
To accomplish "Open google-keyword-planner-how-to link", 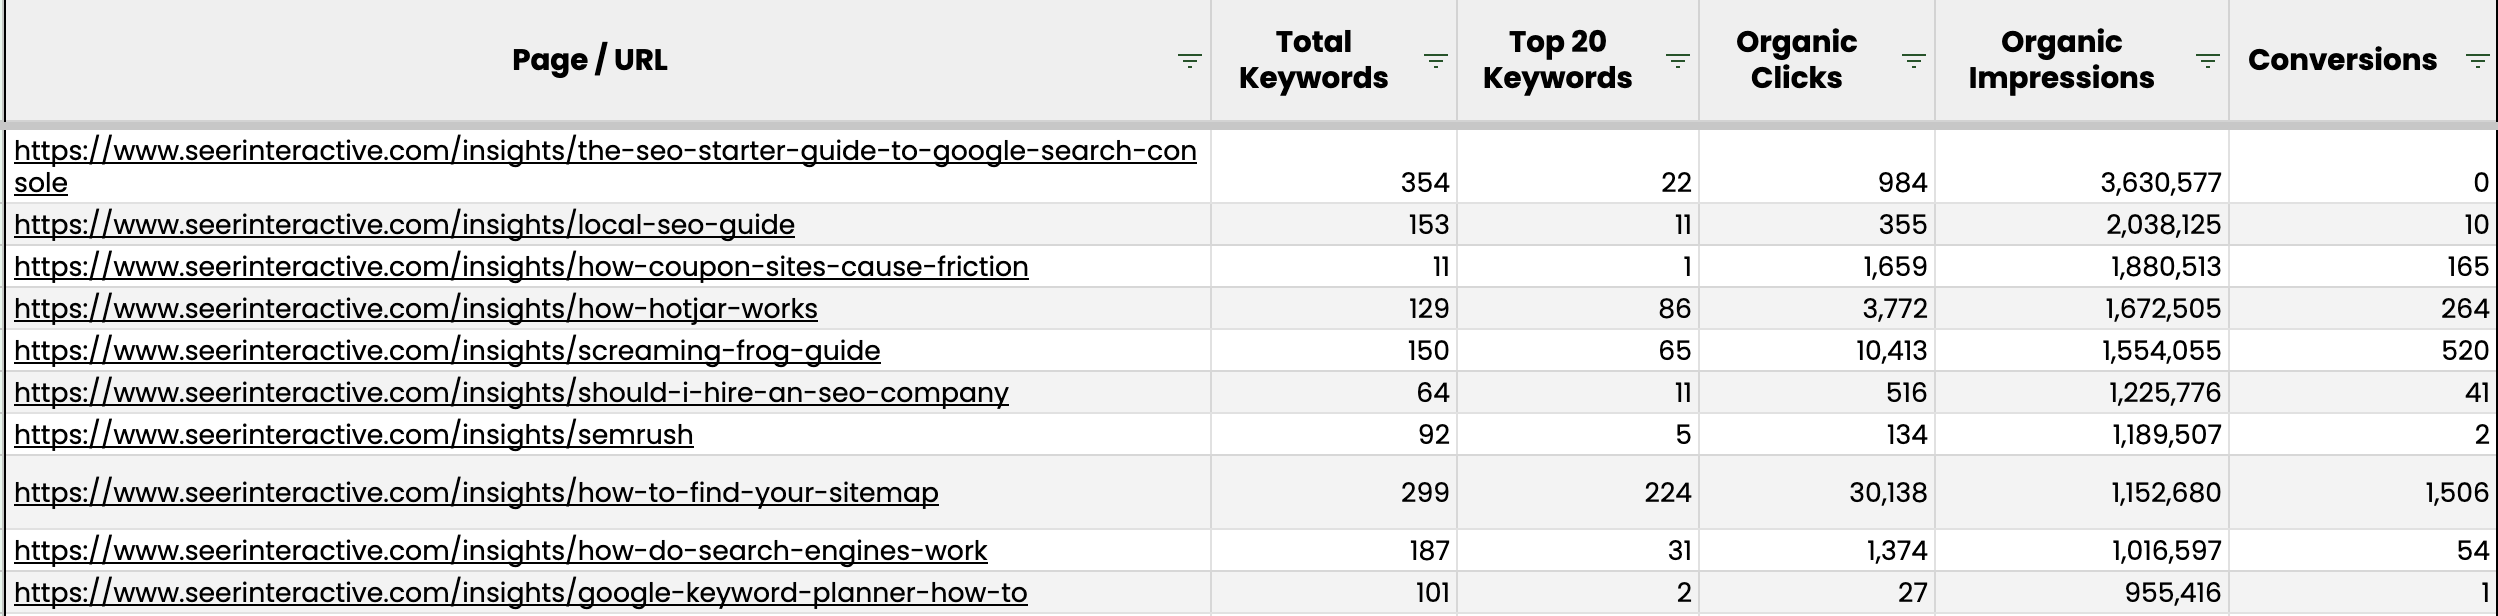I will tap(520, 592).
